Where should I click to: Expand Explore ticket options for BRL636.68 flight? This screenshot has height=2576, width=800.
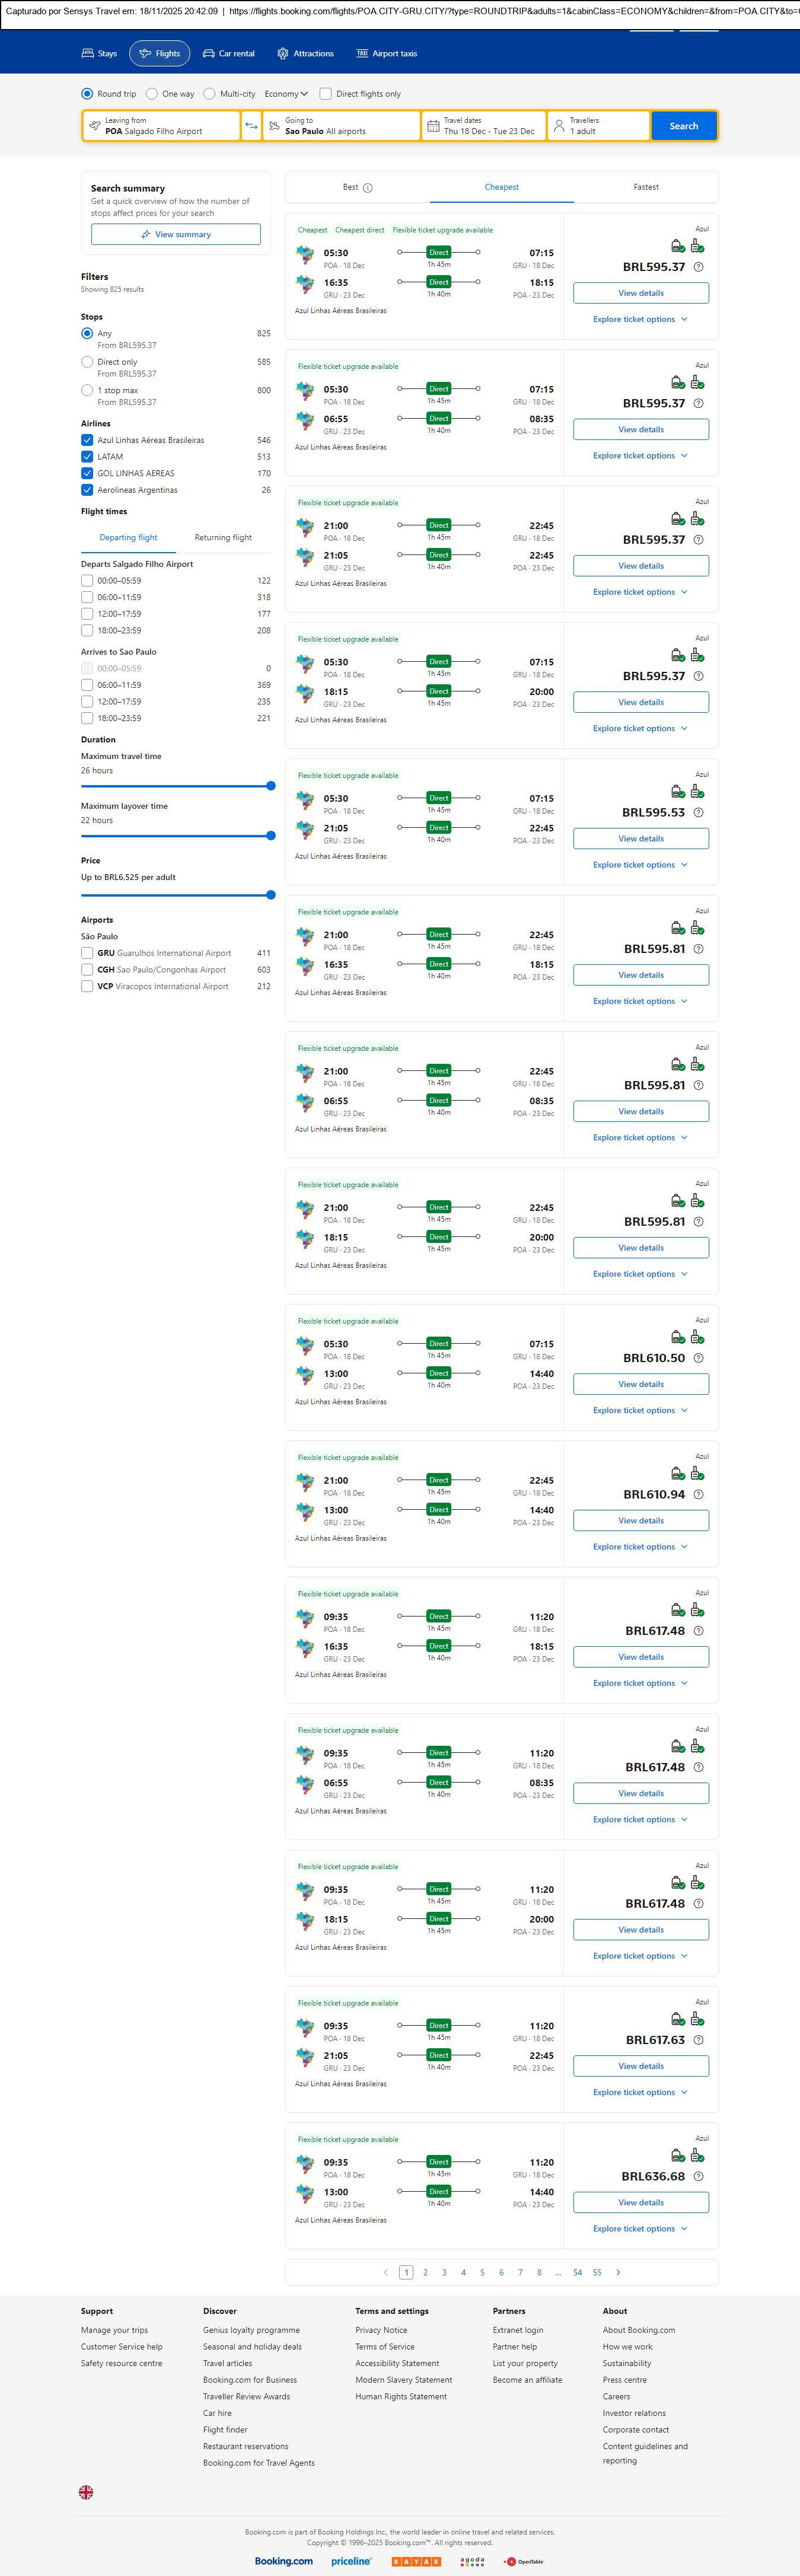(x=640, y=2228)
